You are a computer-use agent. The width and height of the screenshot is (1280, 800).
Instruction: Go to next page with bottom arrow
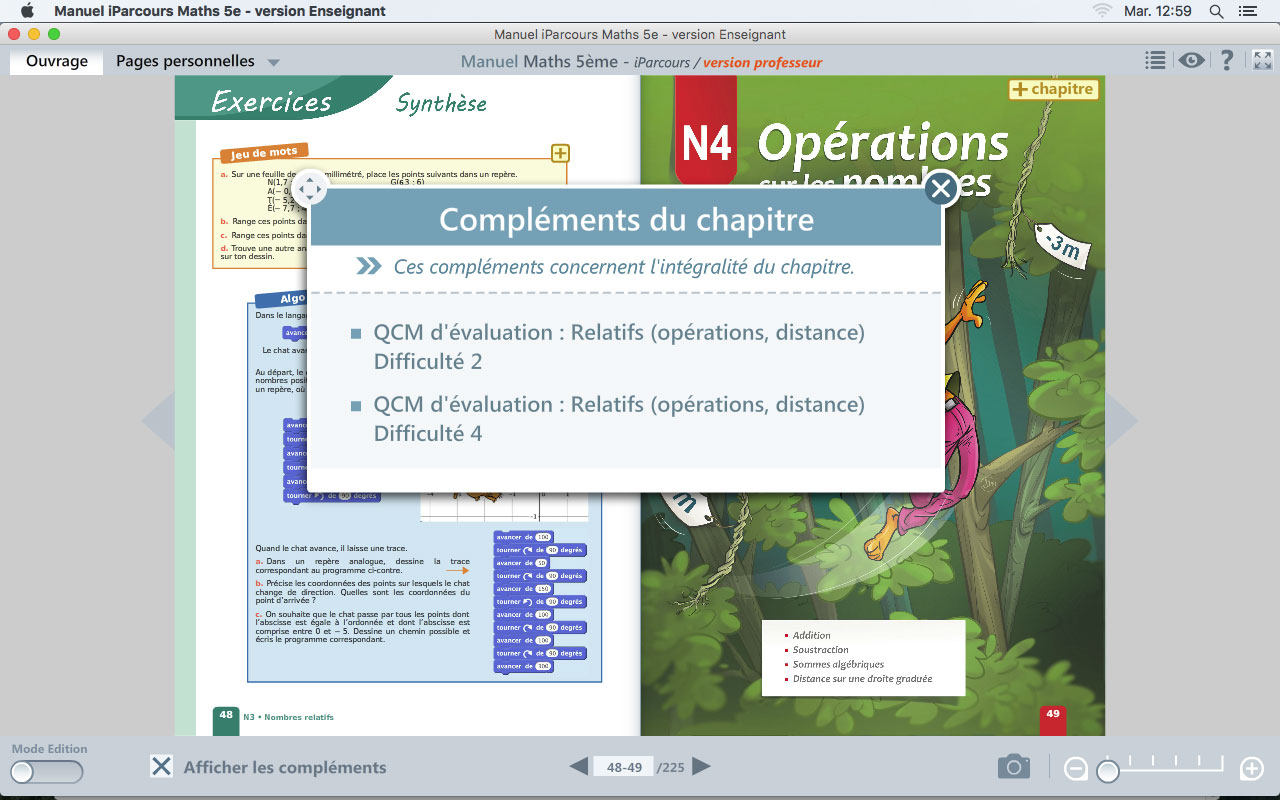click(x=702, y=767)
